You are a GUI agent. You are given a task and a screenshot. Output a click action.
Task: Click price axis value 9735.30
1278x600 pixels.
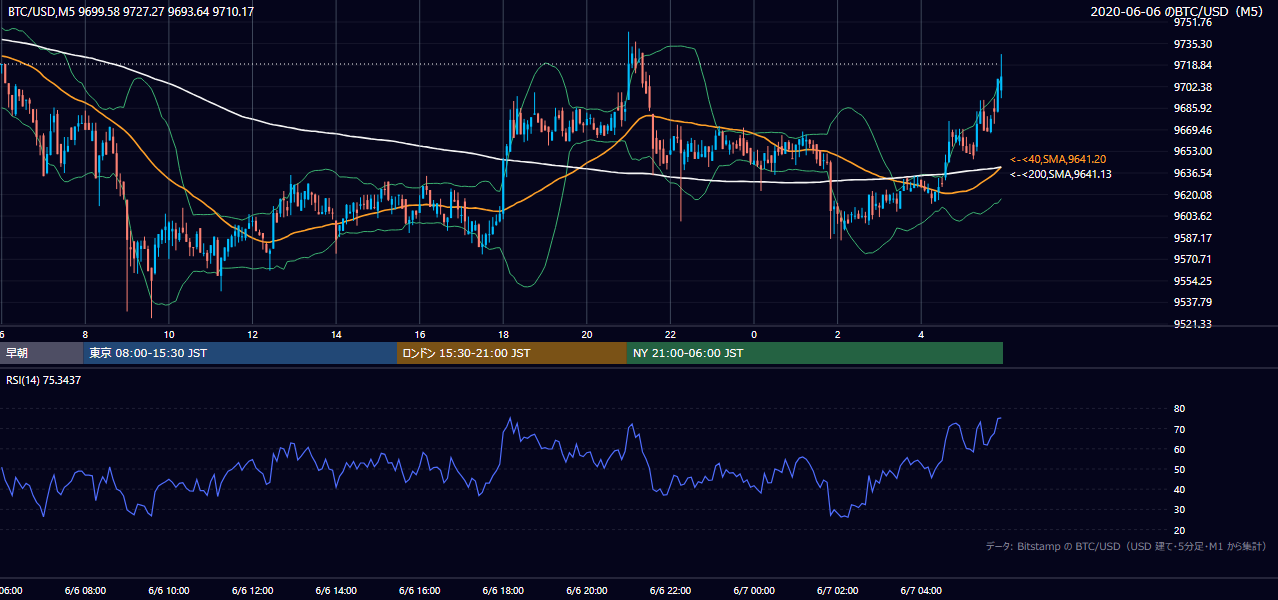pos(1192,44)
